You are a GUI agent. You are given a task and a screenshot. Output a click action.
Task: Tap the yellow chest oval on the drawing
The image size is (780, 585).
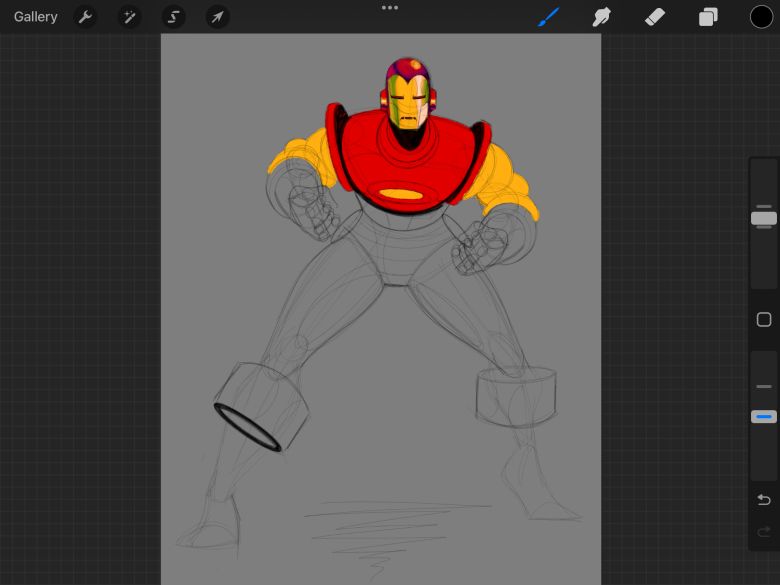pyautogui.click(x=400, y=194)
